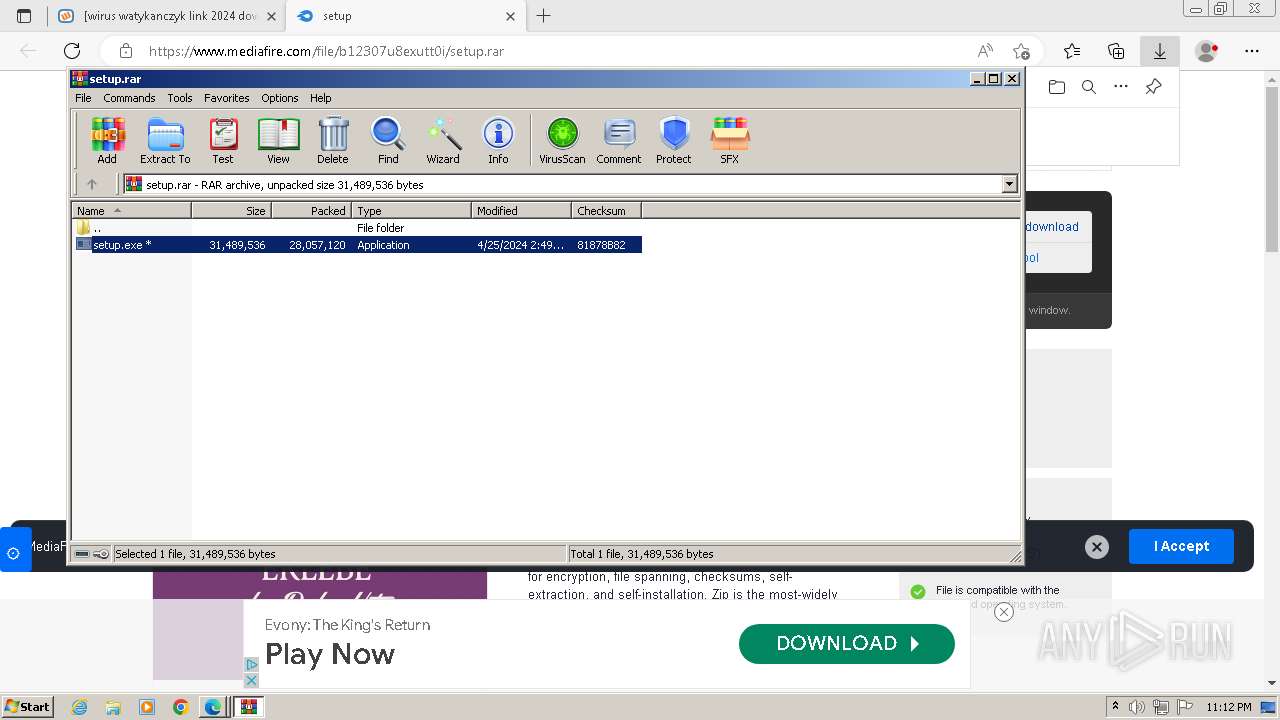Open Chrome from the taskbar
The width and height of the screenshot is (1280, 720).
(x=180, y=707)
